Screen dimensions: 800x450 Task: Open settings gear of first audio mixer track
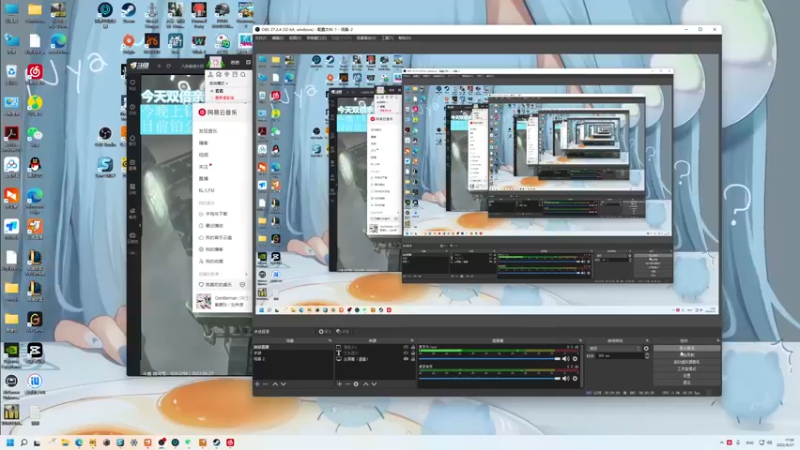[x=575, y=359]
